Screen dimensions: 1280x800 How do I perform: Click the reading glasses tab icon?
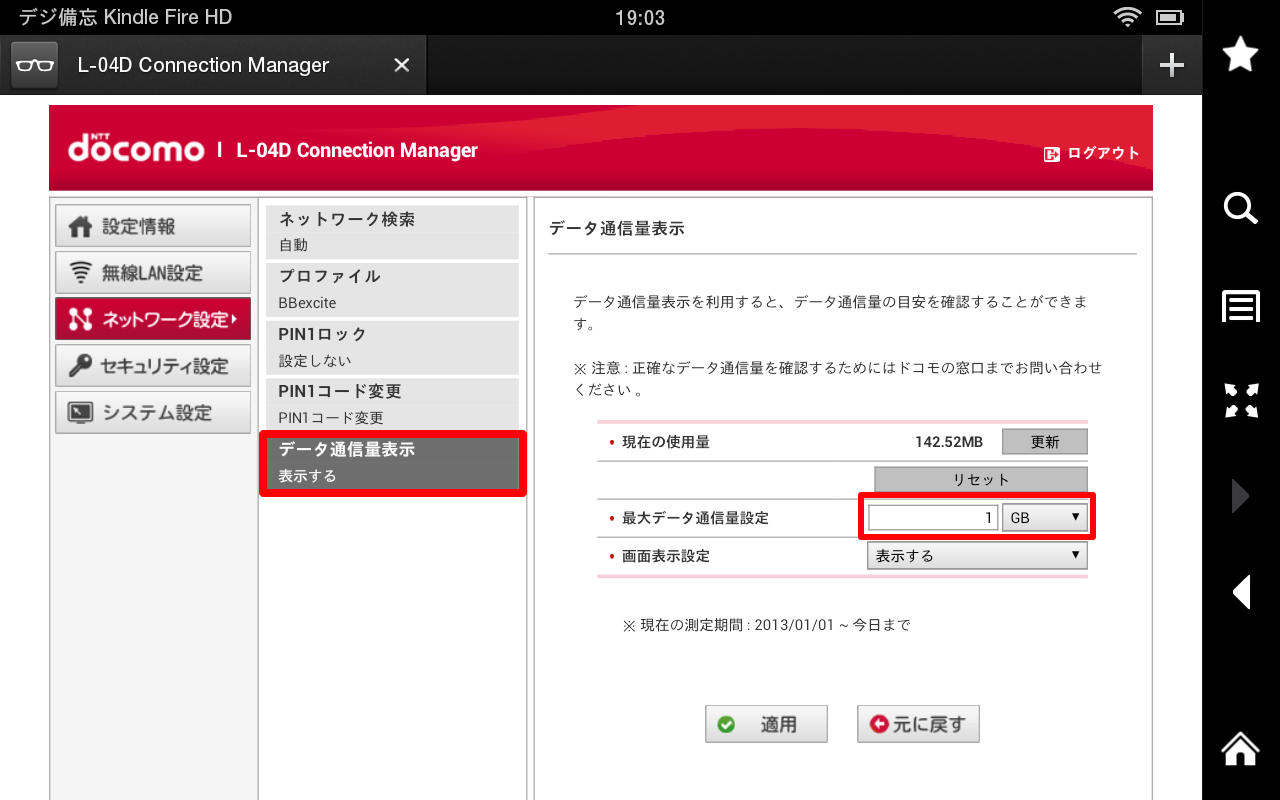tap(35, 65)
